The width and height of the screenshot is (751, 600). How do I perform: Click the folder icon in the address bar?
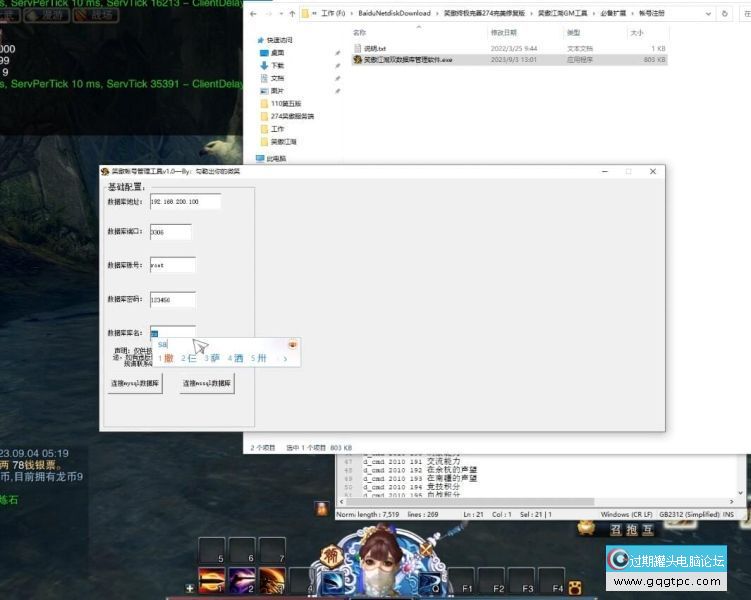pos(305,13)
